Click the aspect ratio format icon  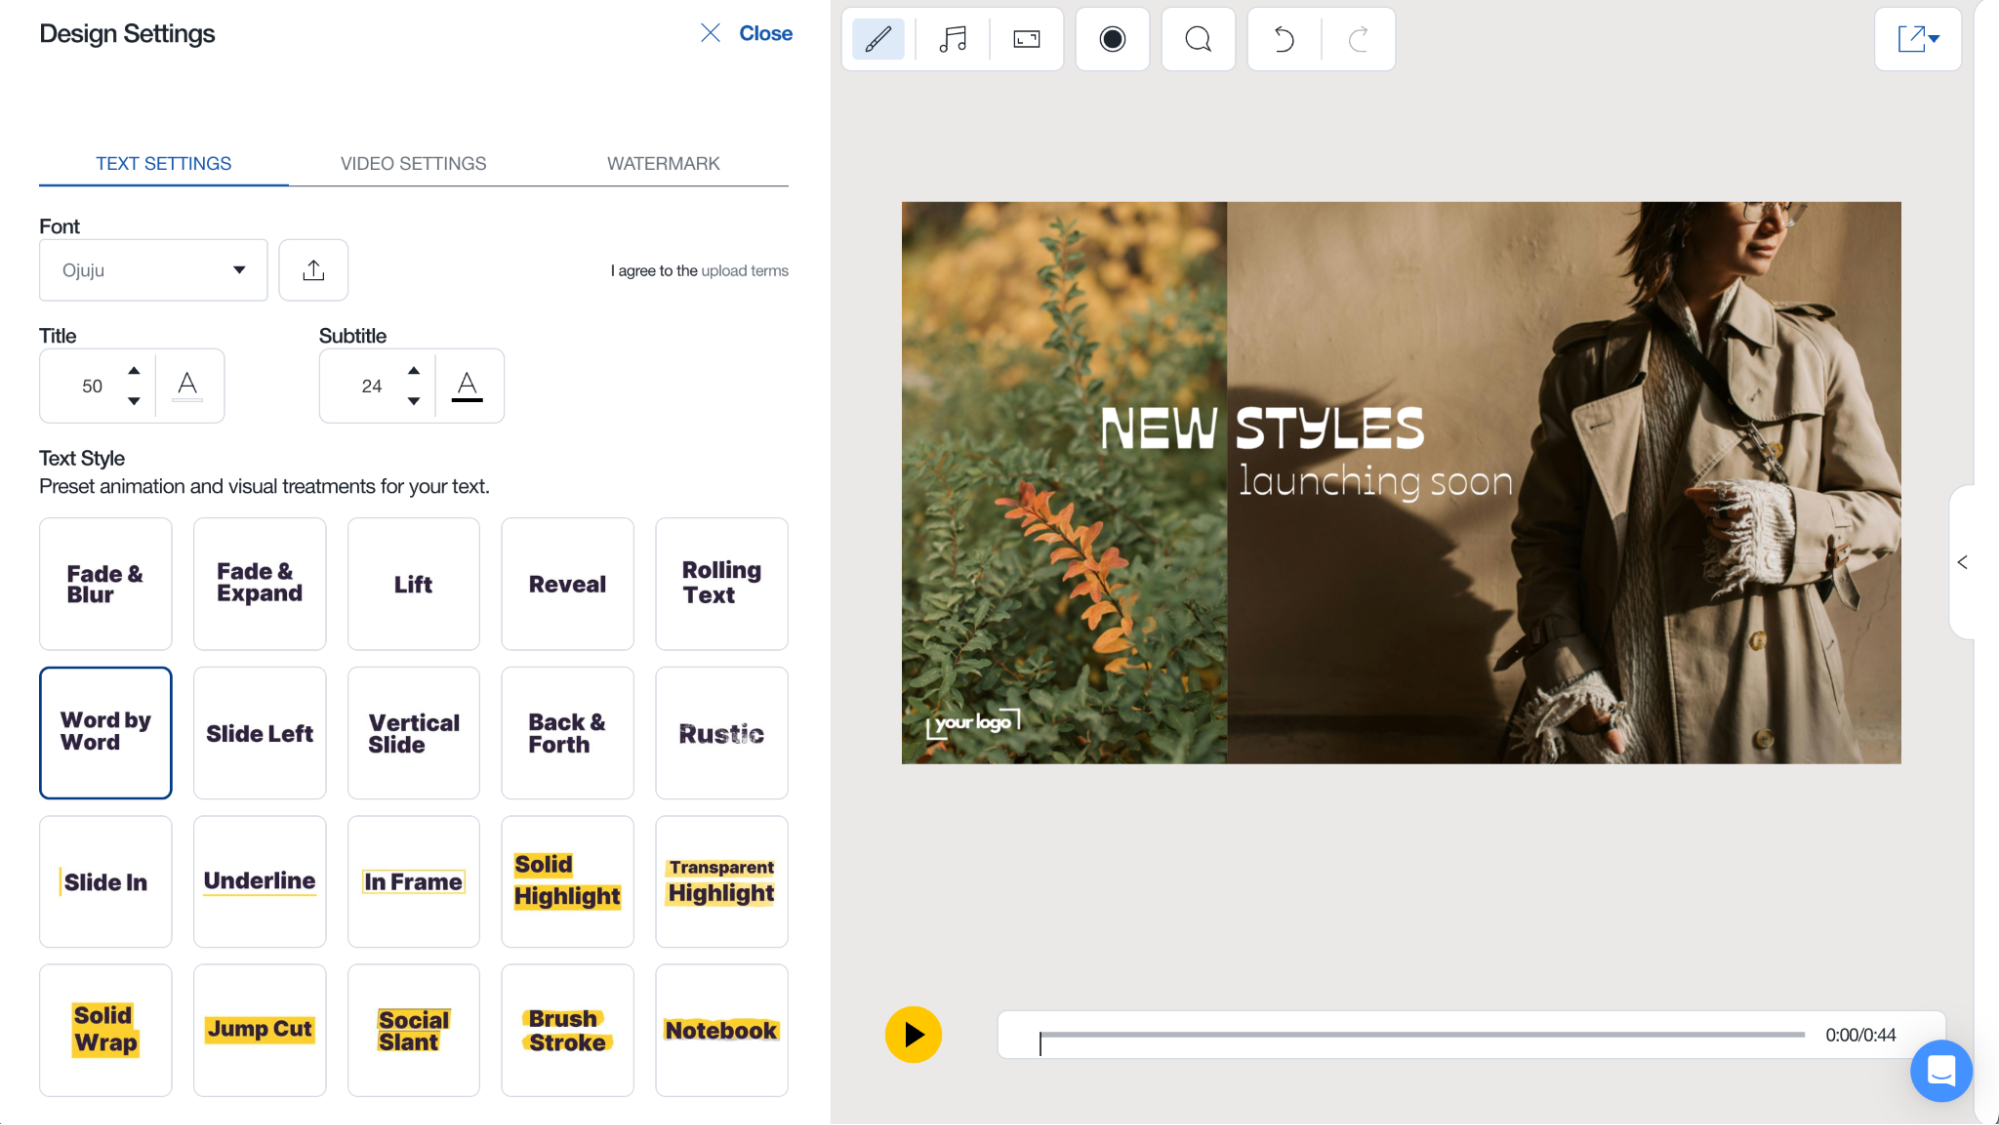coord(1026,39)
